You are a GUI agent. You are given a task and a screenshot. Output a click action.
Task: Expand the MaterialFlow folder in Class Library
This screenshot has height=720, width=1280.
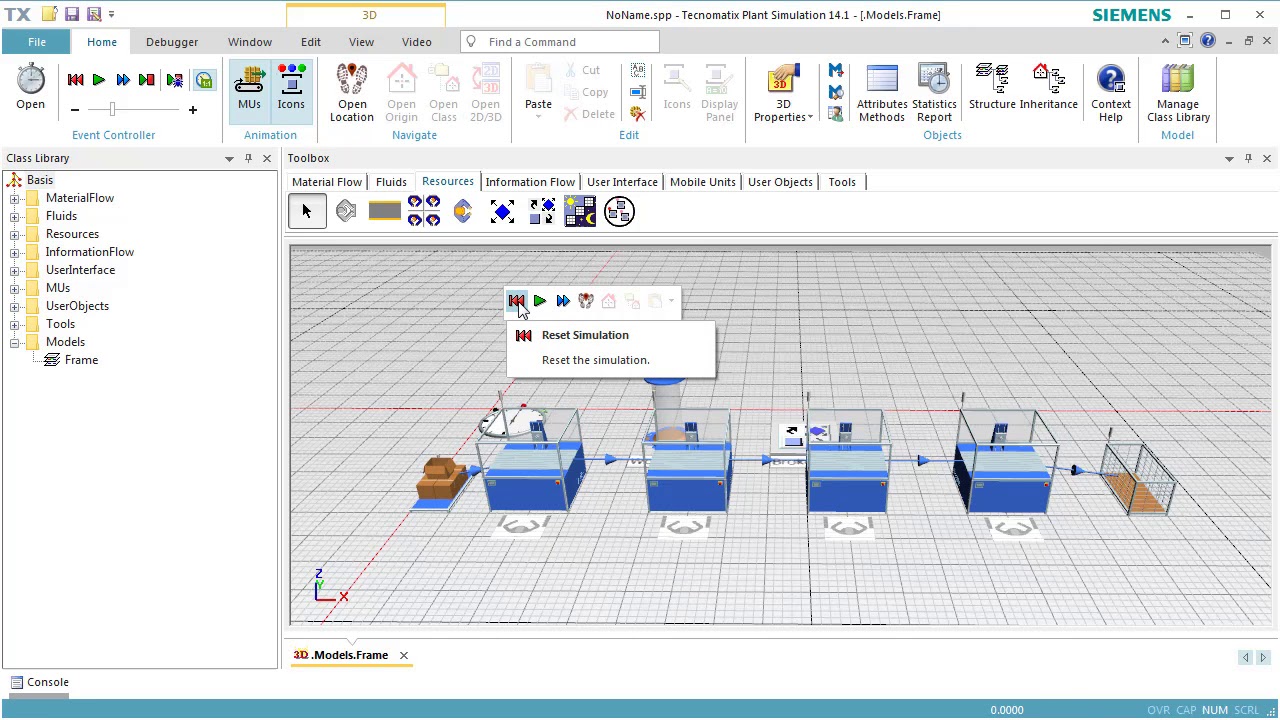point(15,198)
